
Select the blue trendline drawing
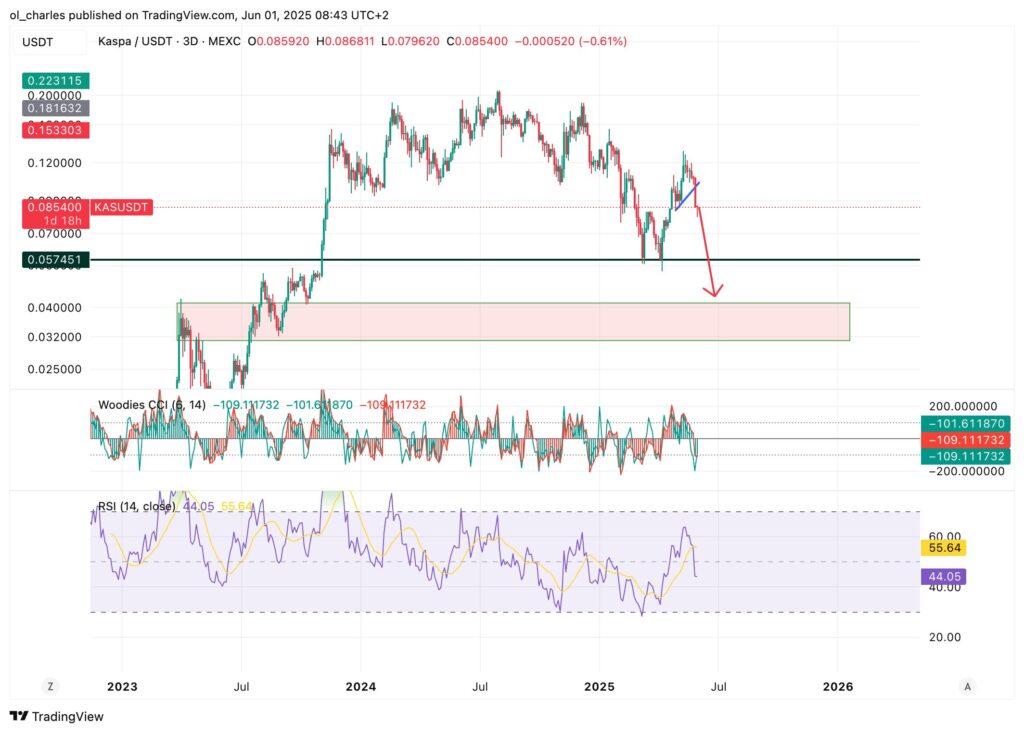(687, 196)
